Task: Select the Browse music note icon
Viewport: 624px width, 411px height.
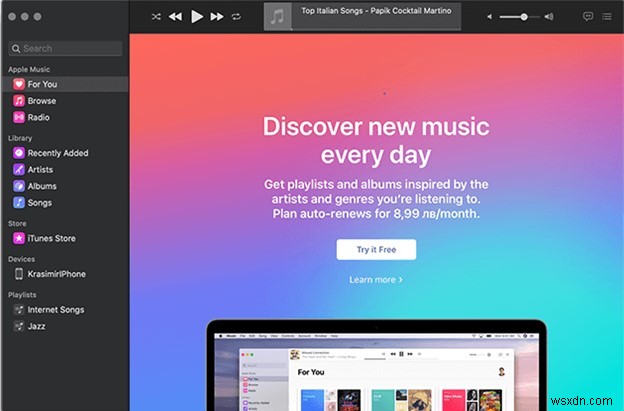Action: tap(19, 101)
